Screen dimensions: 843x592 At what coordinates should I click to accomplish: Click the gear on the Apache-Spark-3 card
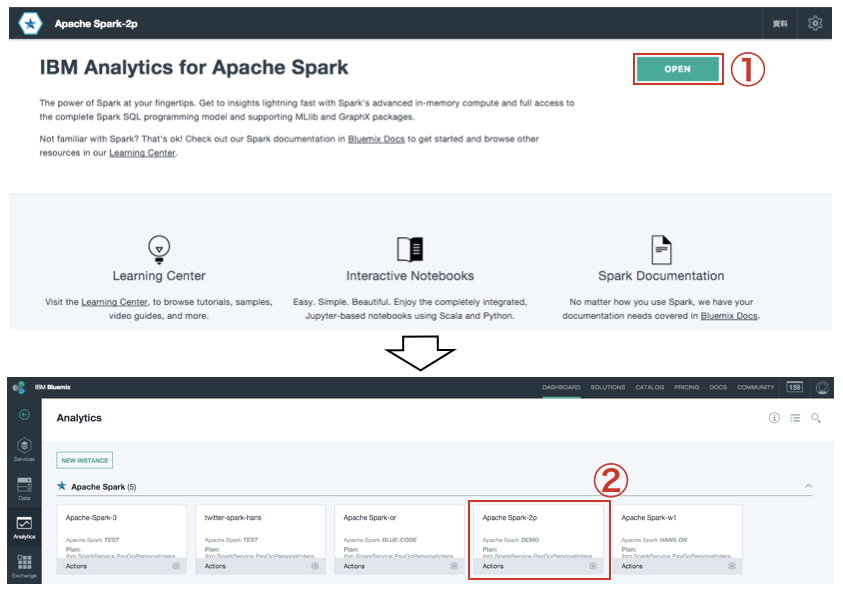[176, 566]
